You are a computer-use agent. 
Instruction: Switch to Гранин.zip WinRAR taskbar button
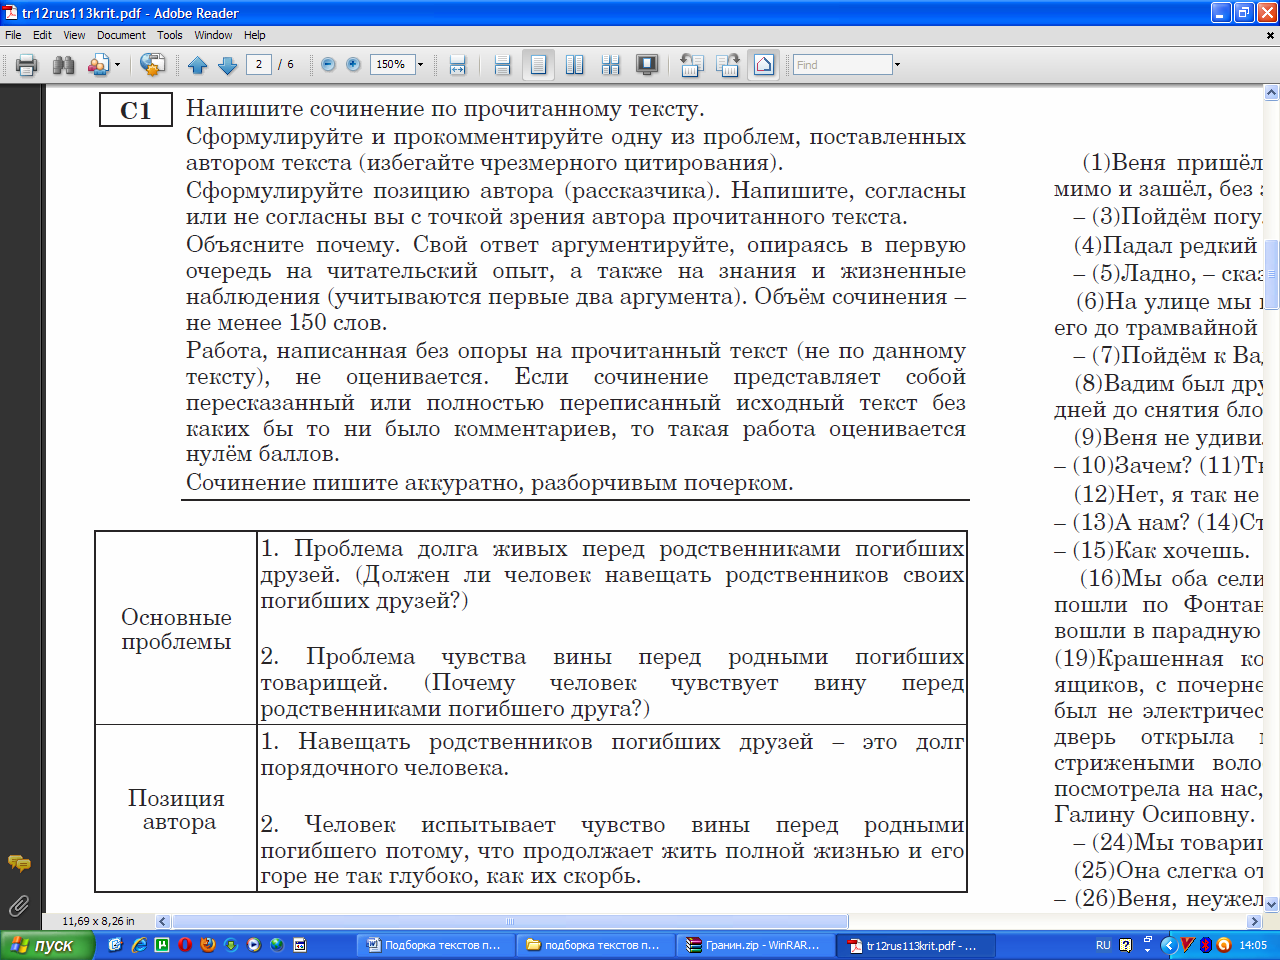(755, 945)
